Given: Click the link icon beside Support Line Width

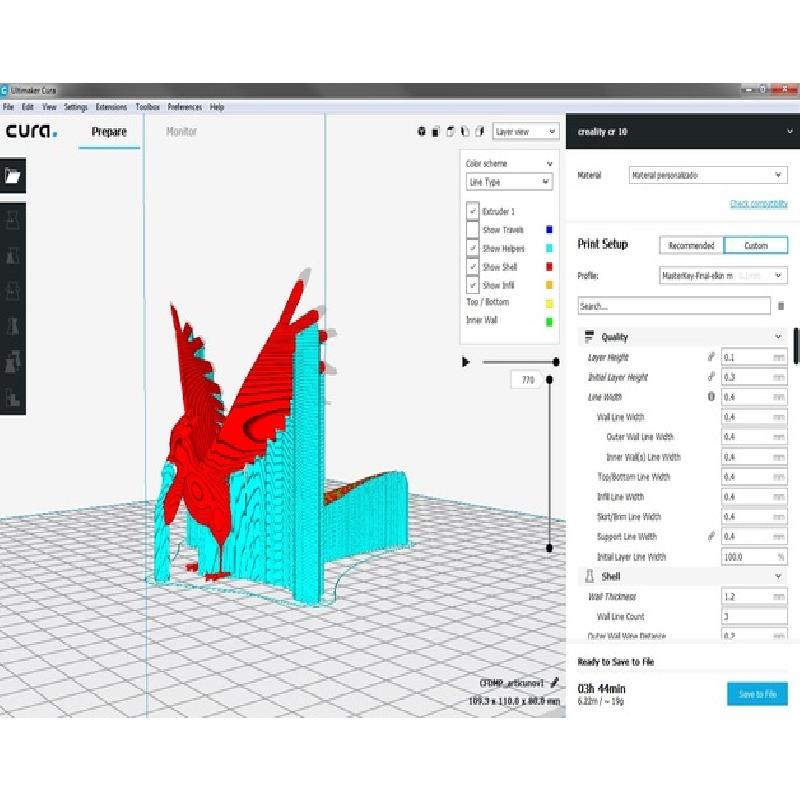Looking at the screenshot, I should [x=711, y=536].
